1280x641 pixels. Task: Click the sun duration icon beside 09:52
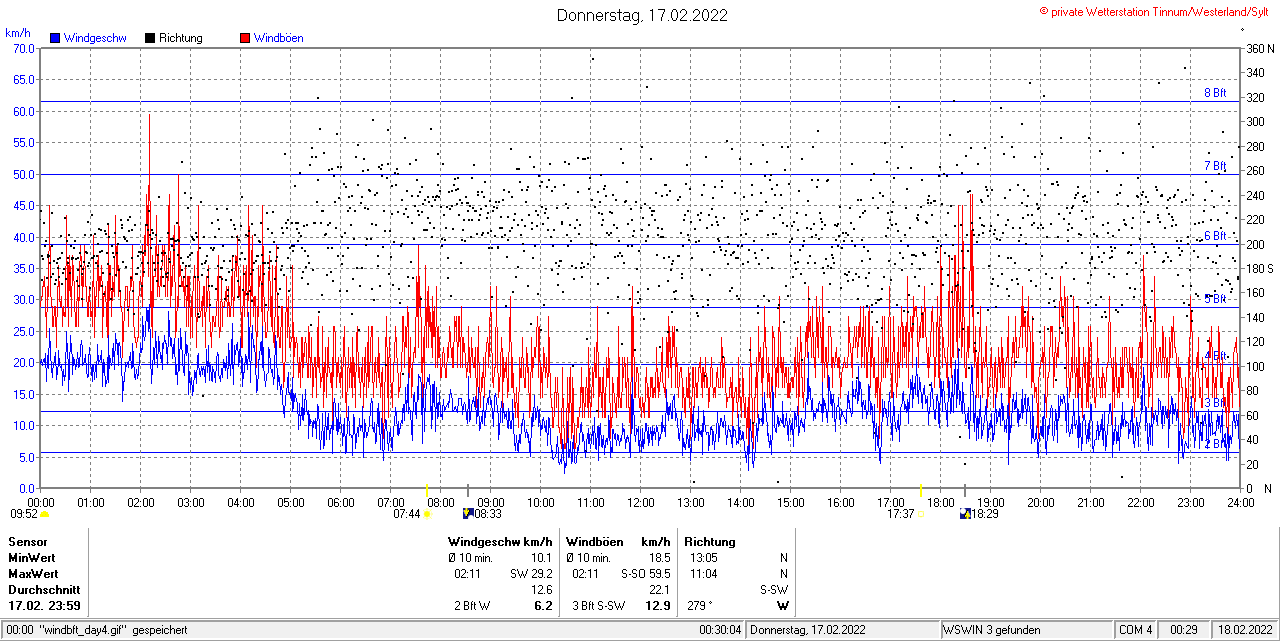pos(45,514)
